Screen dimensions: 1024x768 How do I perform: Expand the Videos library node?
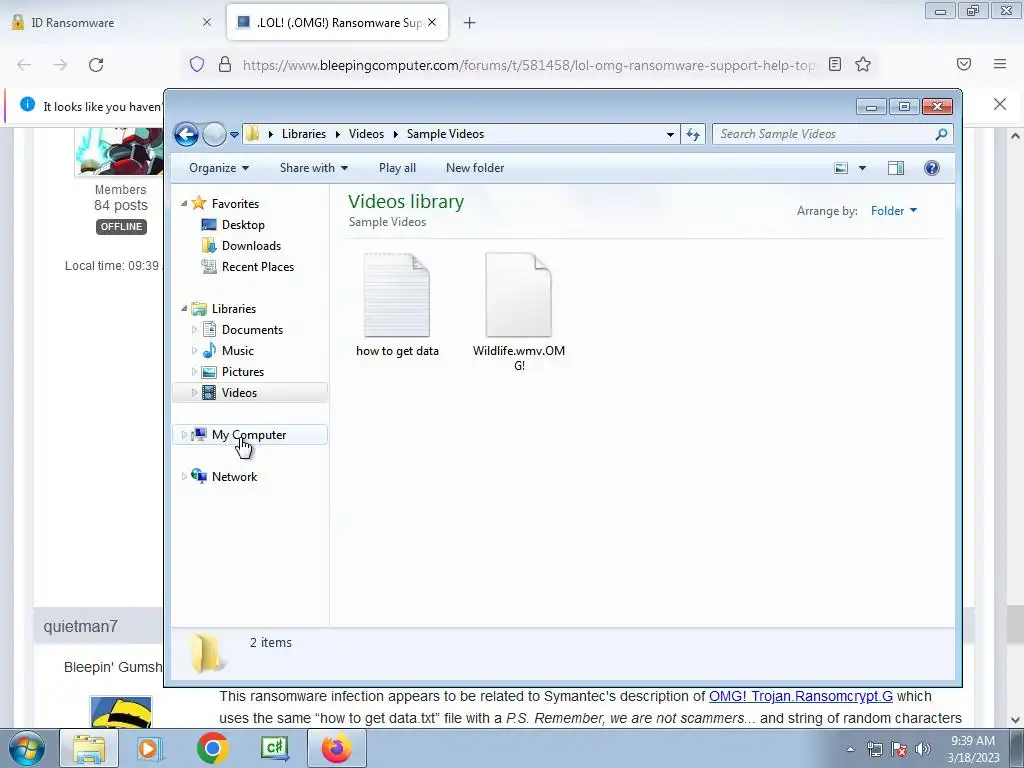(x=194, y=392)
